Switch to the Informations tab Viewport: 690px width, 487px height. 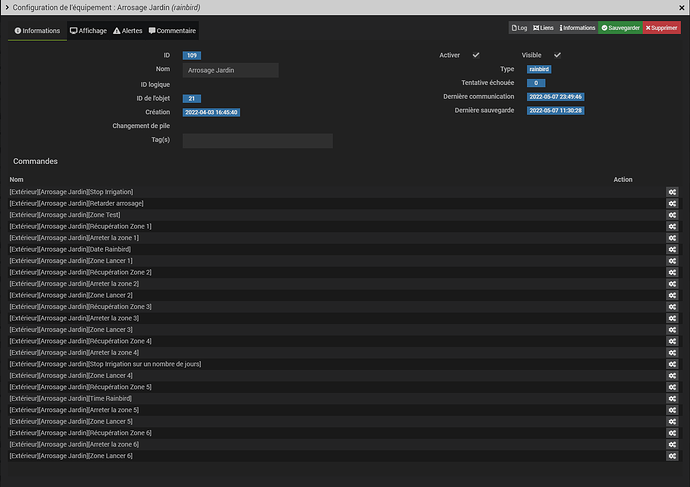(x=37, y=31)
